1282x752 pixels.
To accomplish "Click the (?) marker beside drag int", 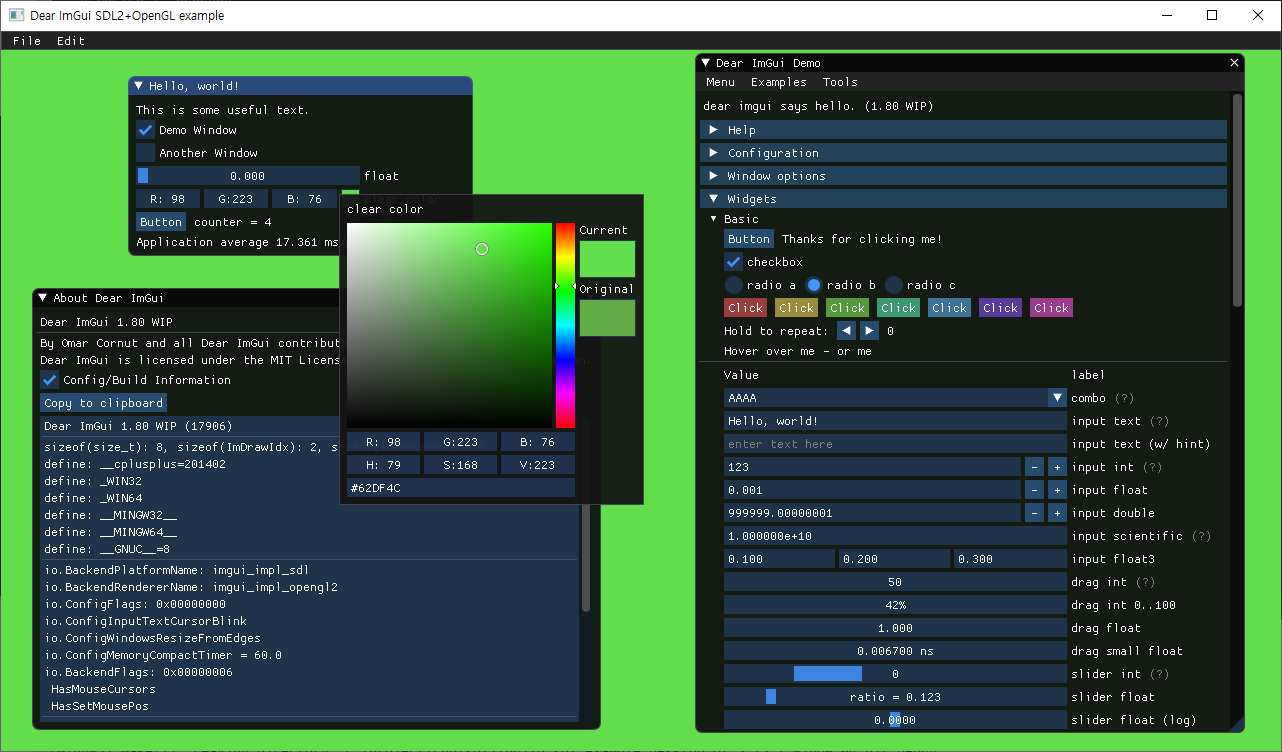I will [x=1145, y=582].
